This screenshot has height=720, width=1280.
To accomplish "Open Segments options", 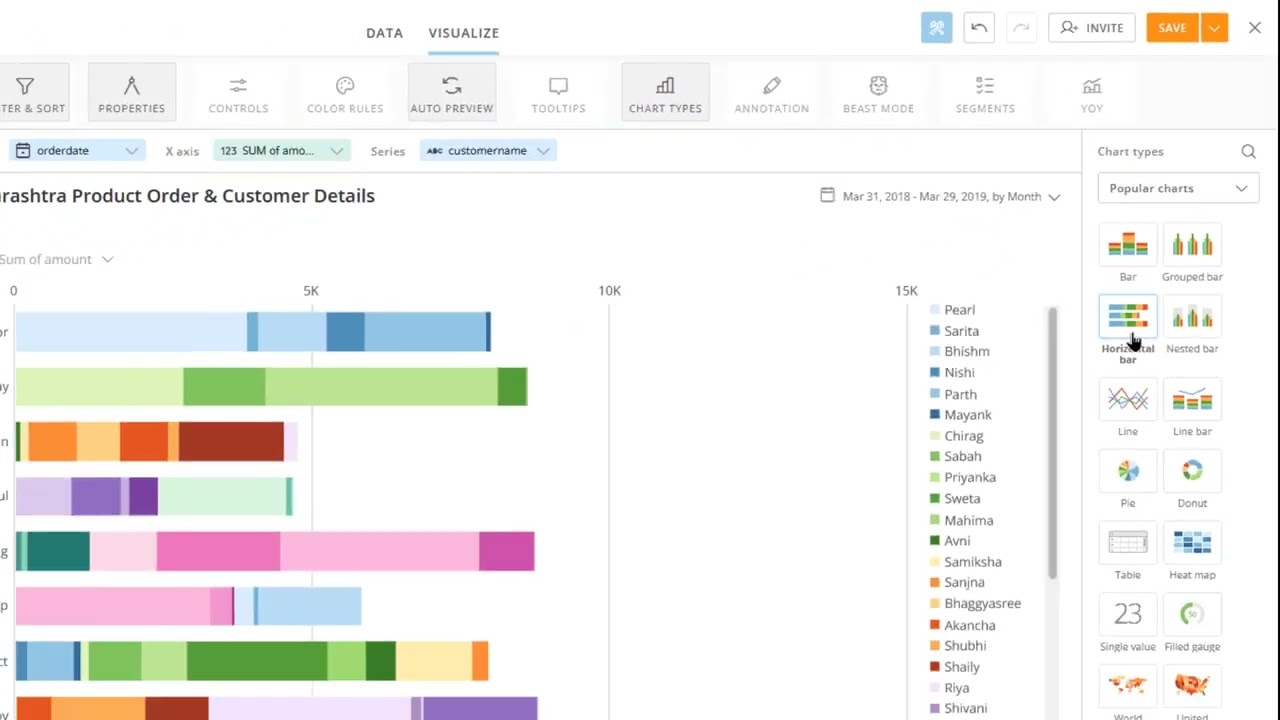I will tap(985, 93).
